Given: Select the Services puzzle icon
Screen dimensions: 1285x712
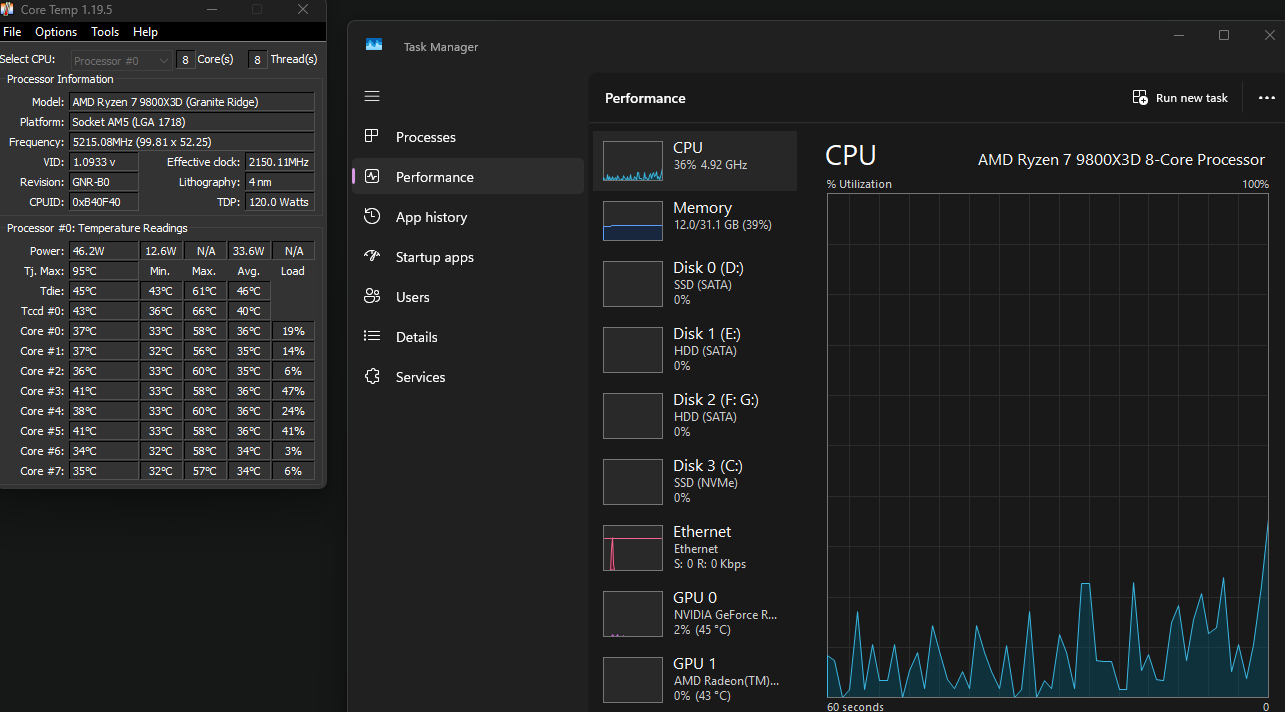Looking at the screenshot, I should point(372,377).
